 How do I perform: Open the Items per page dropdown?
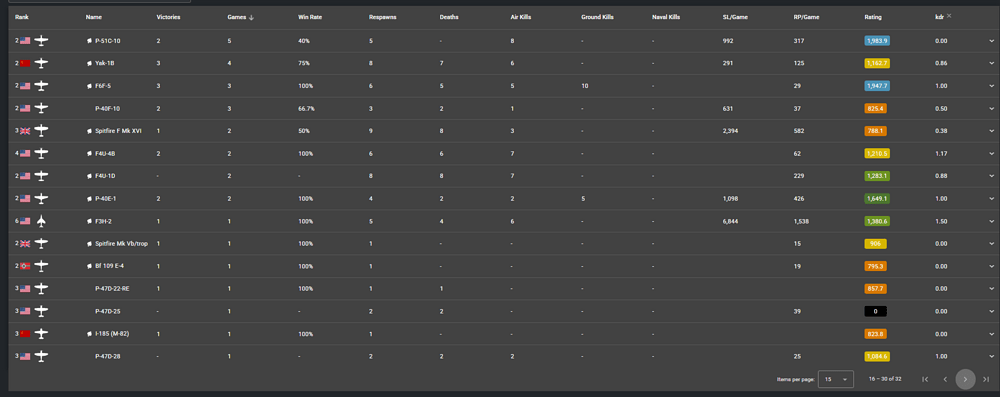(835, 379)
